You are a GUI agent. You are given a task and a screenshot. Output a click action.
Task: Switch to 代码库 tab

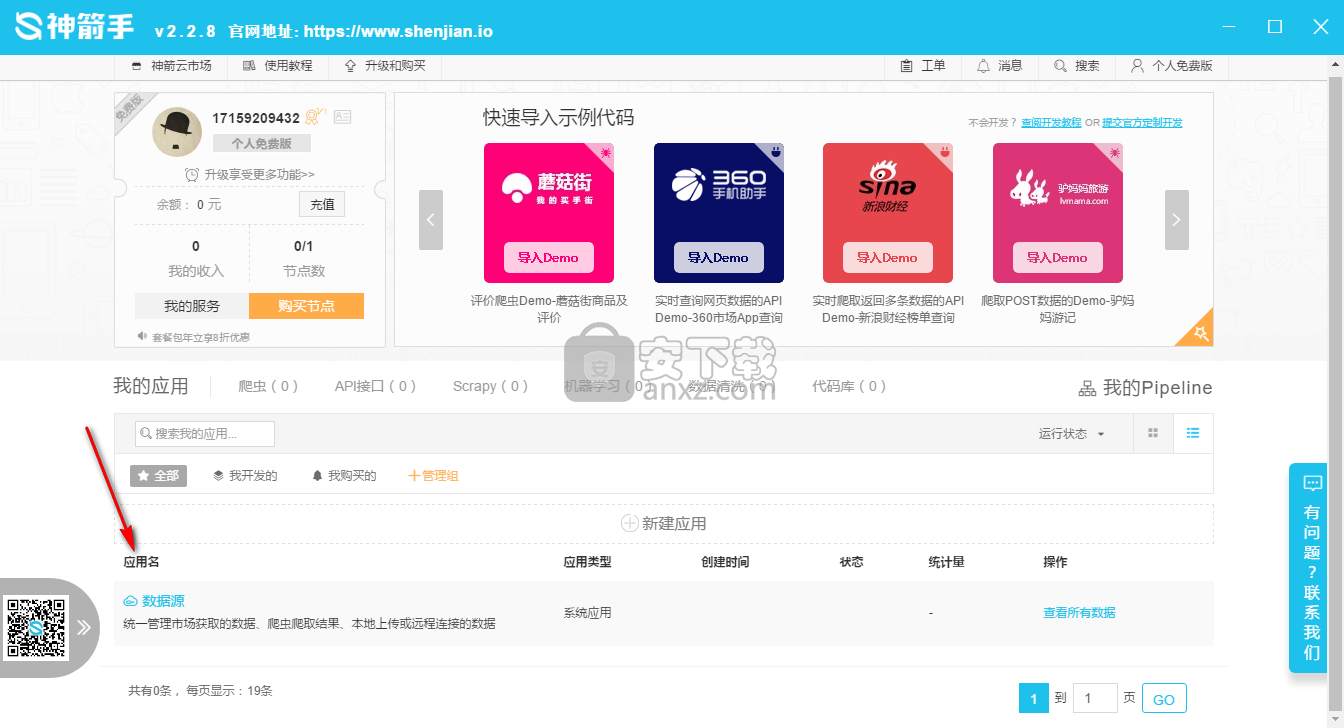click(849, 386)
